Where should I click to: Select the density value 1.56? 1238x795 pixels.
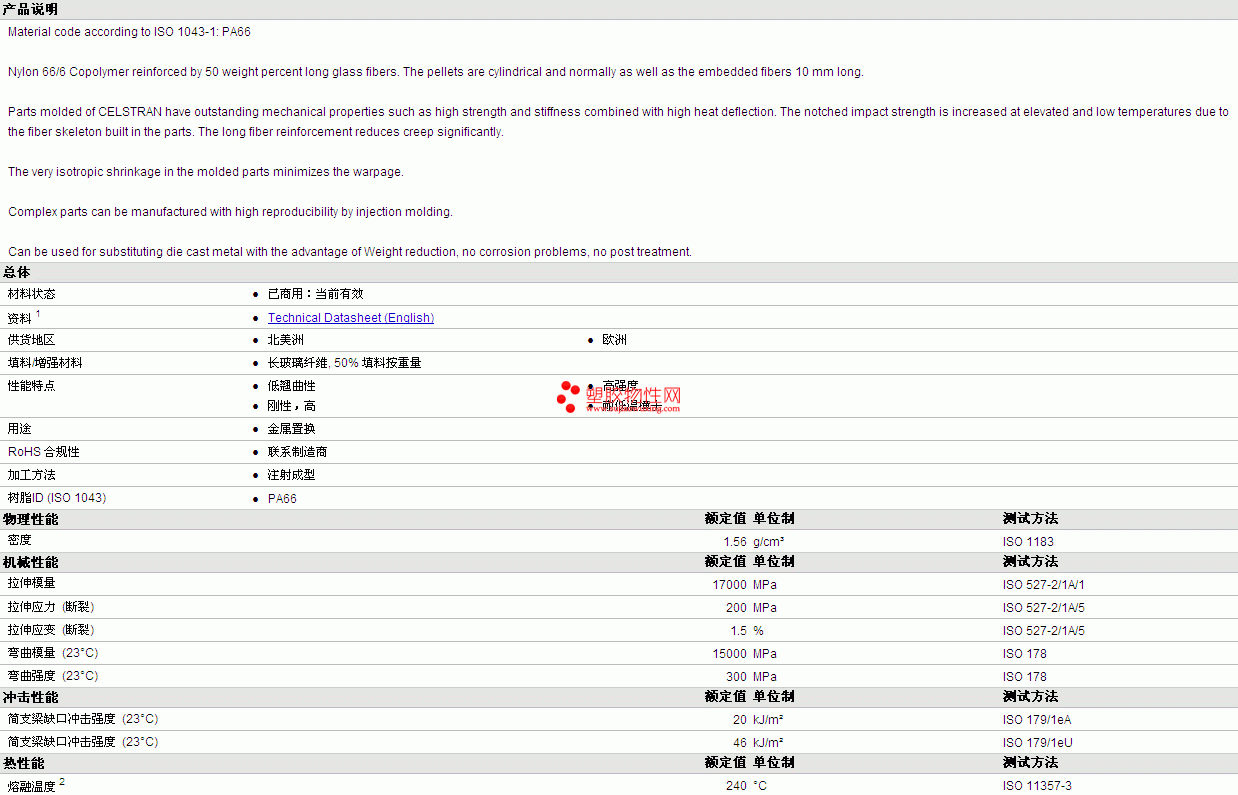tap(735, 542)
